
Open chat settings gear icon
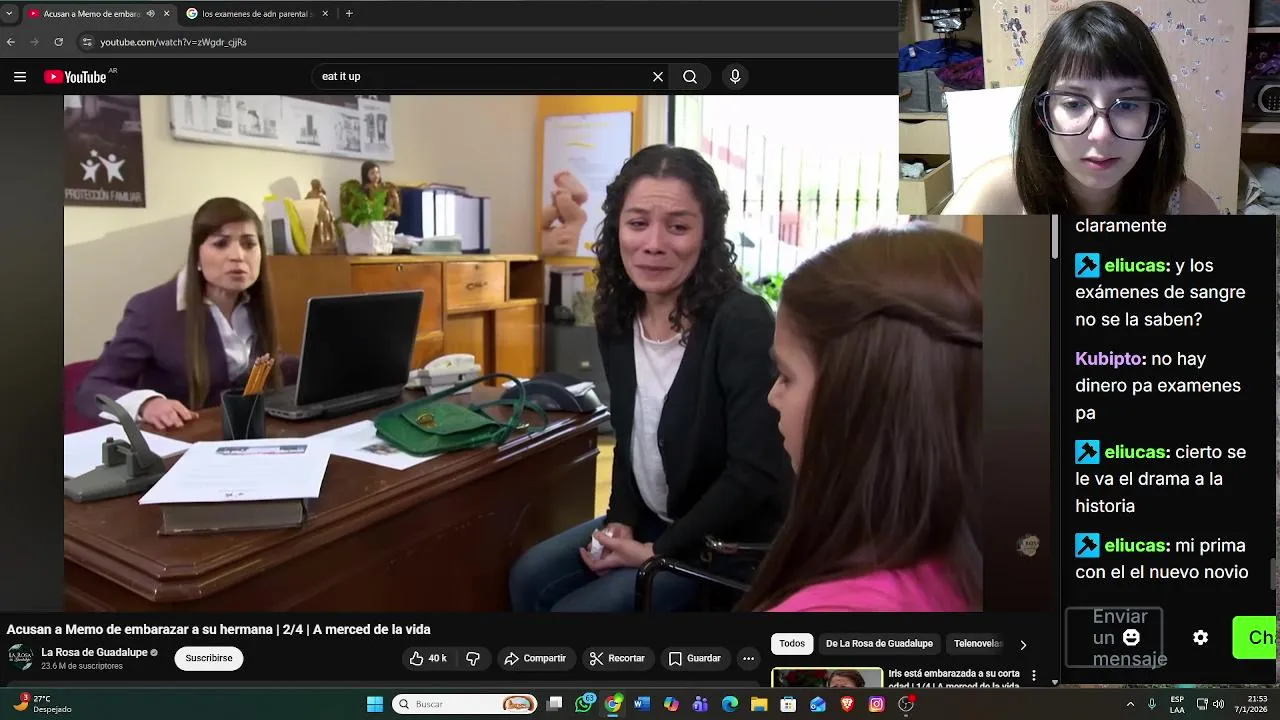(1200, 637)
